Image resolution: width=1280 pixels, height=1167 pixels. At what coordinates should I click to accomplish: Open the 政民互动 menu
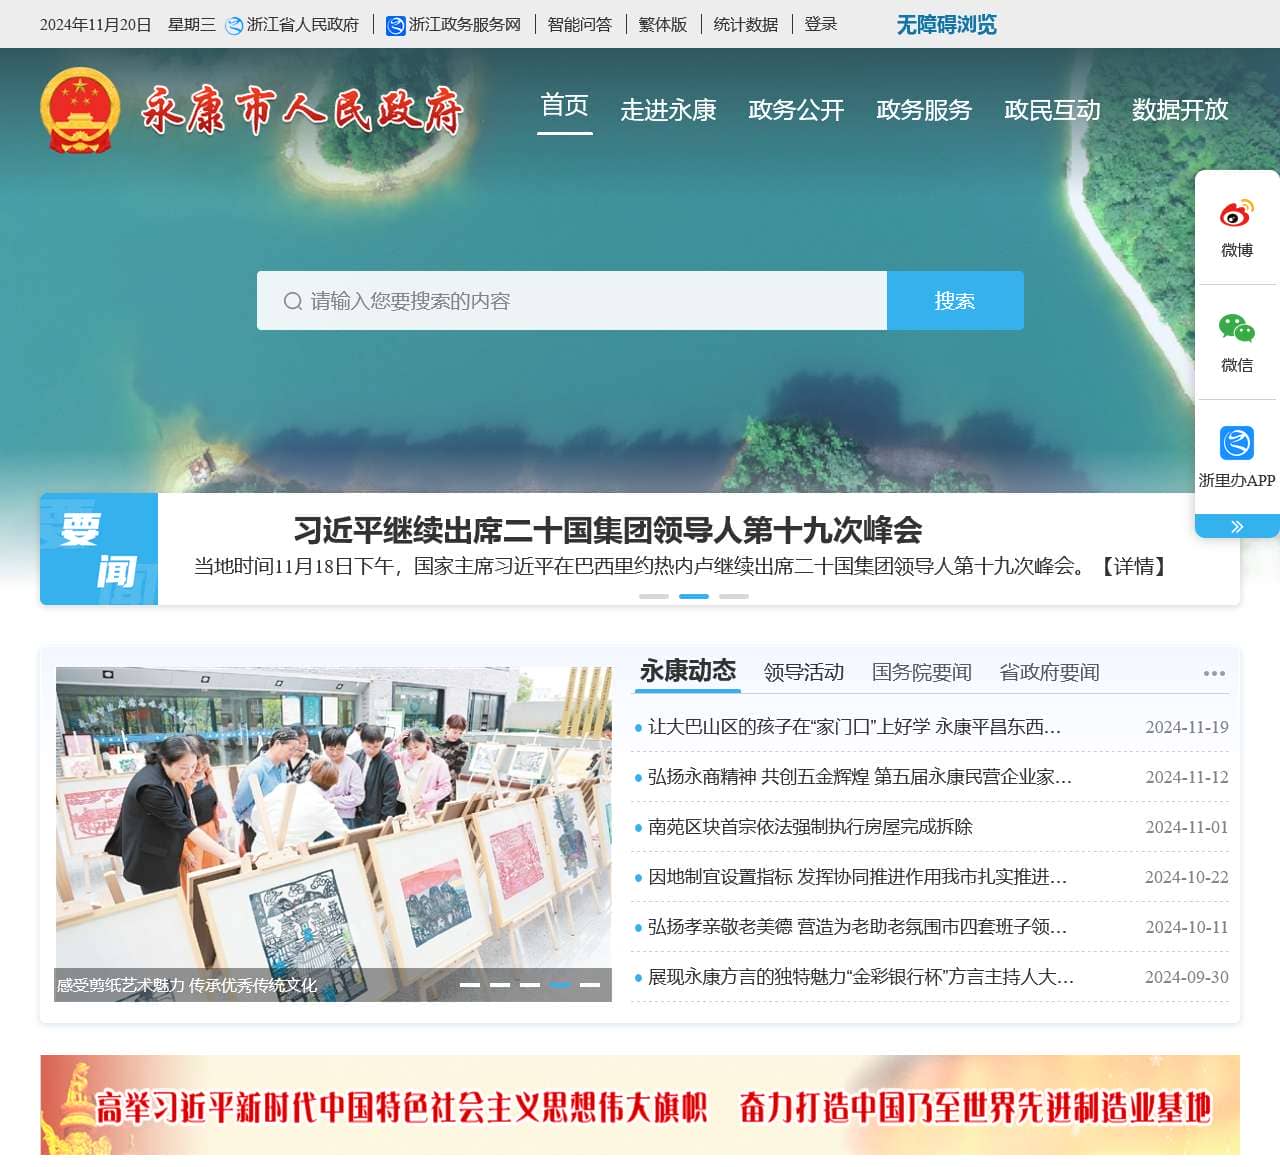[1053, 109]
